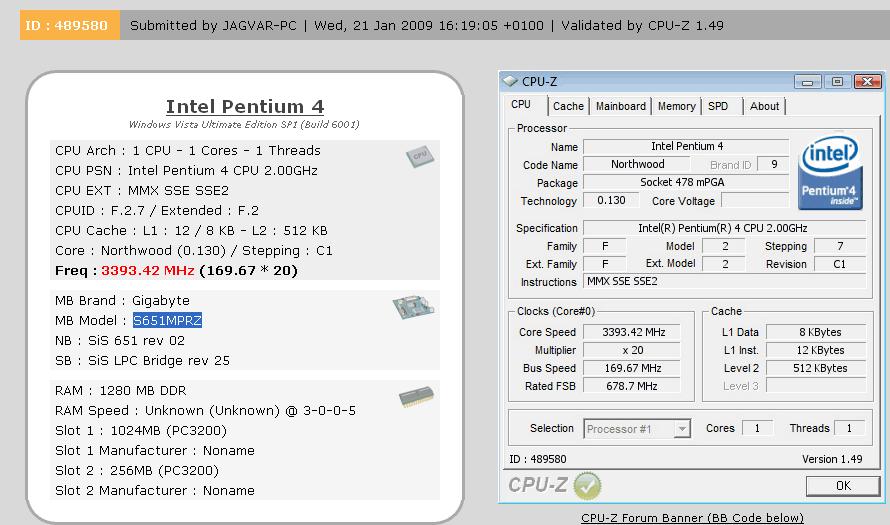Click the RAM Speed Unknown line
The width and height of the screenshot is (890, 525).
pyautogui.click(x=205, y=411)
